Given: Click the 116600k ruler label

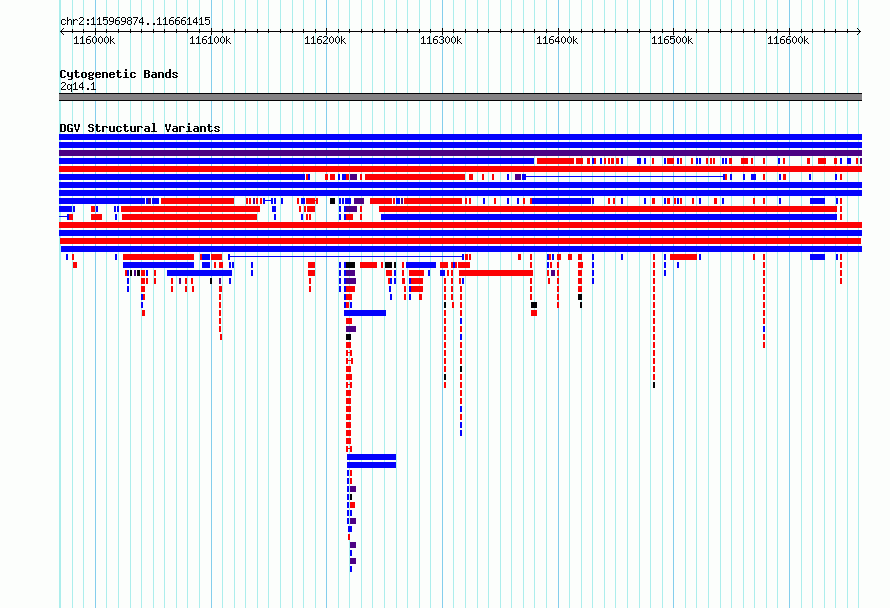Looking at the screenshot, I should point(788,40).
